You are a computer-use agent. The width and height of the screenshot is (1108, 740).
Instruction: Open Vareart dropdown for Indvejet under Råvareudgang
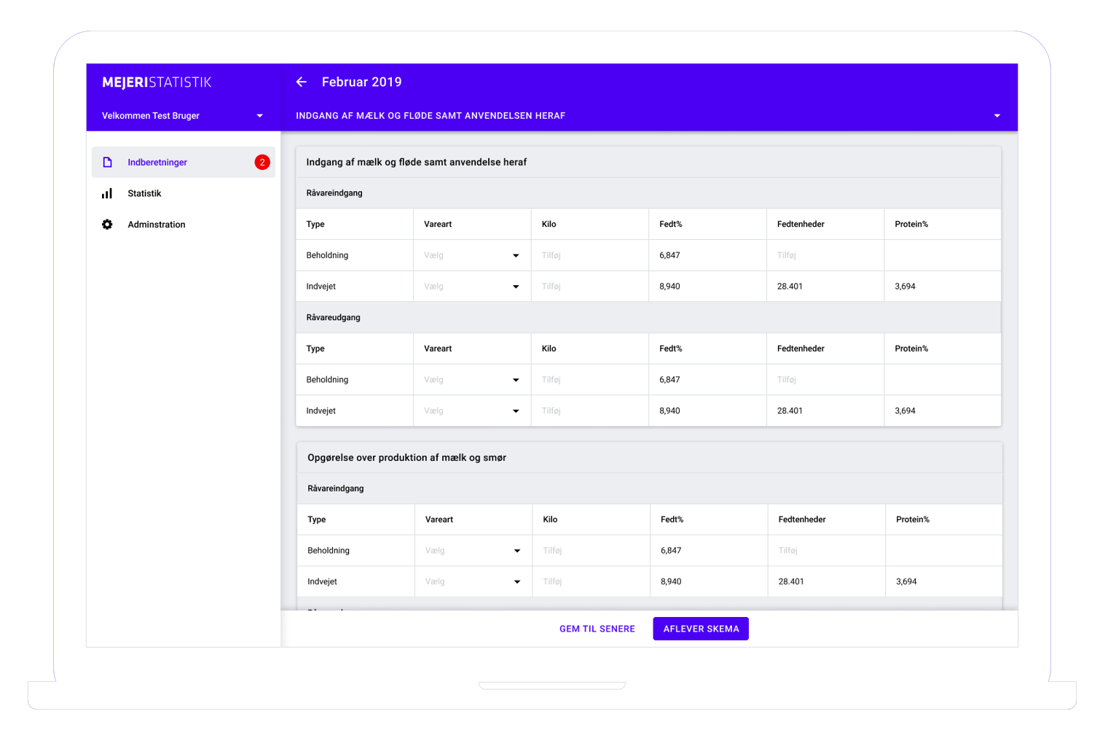pos(472,411)
